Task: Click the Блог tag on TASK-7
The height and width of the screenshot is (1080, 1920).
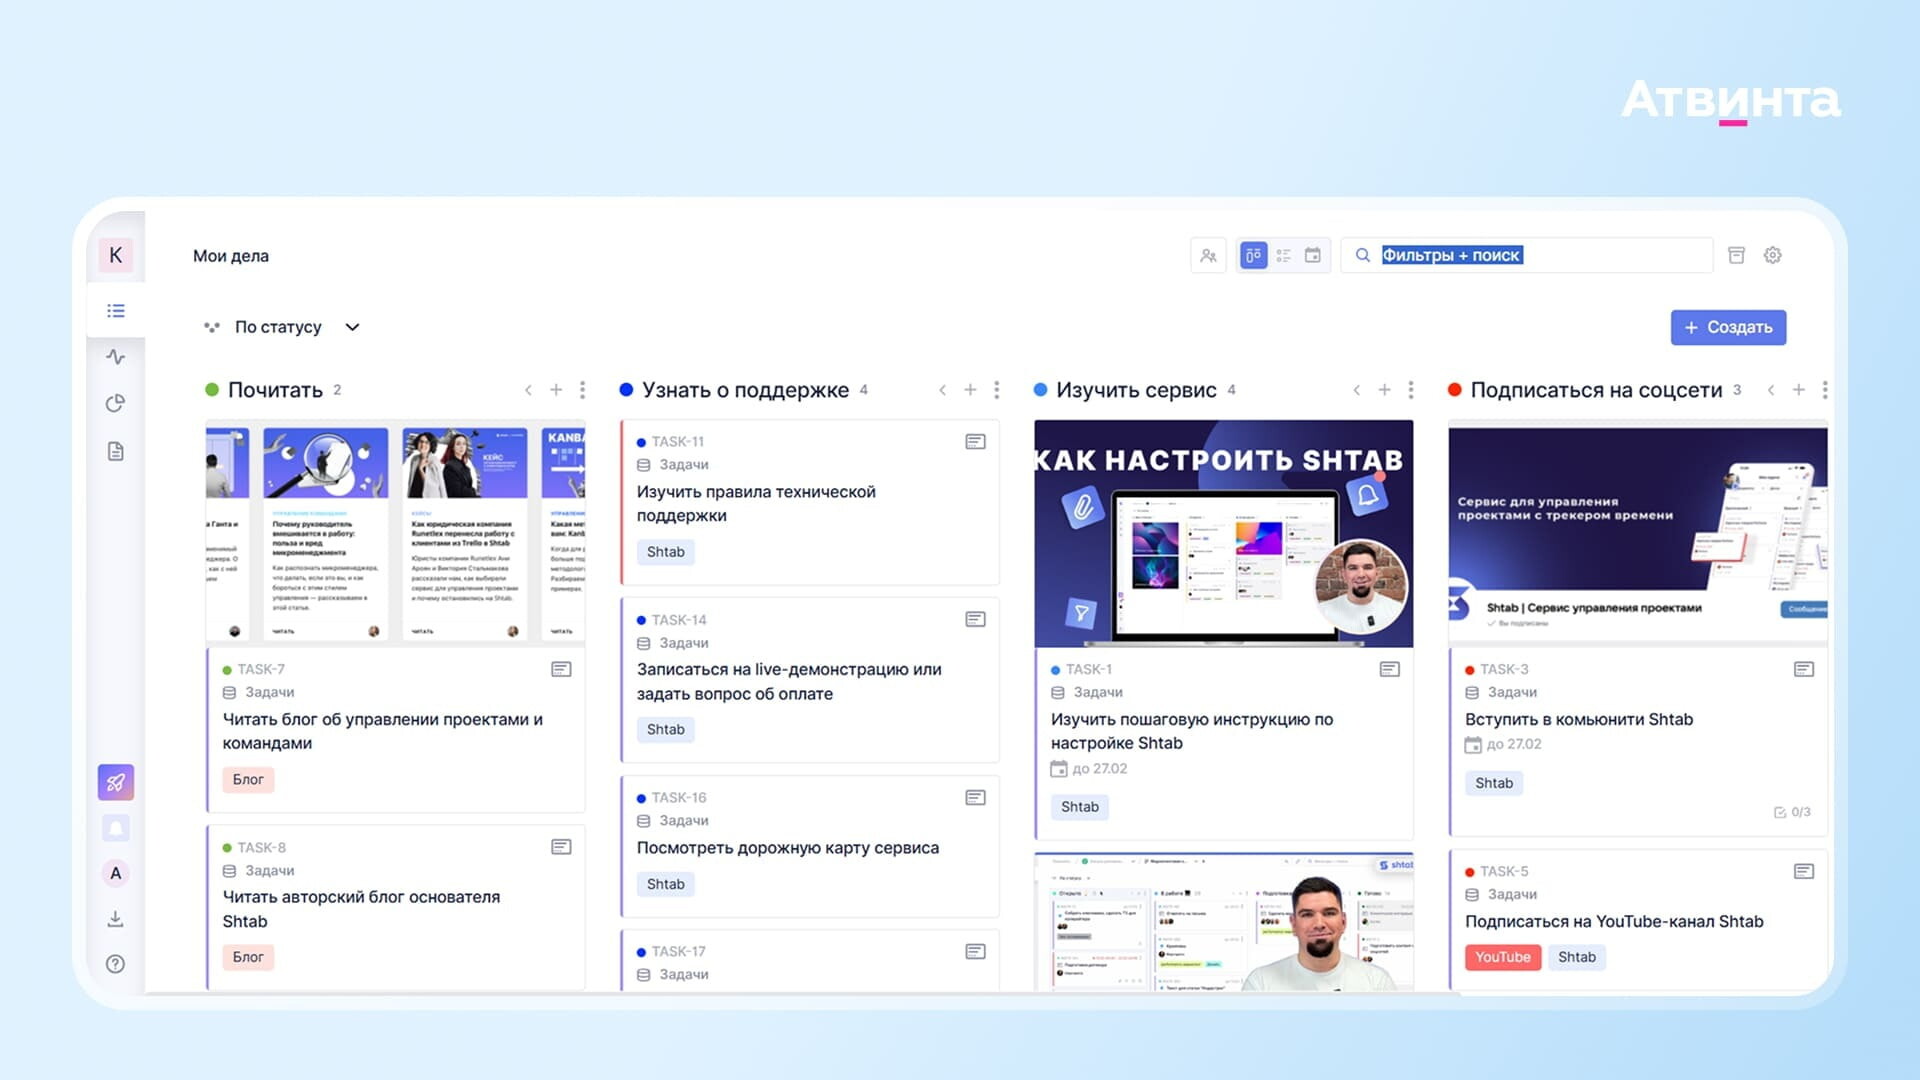Action: tap(248, 780)
